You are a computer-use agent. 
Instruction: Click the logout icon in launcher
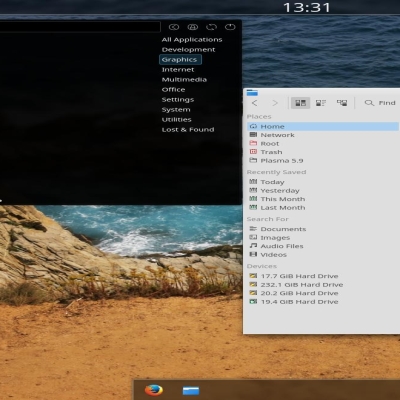tap(174, 27)
